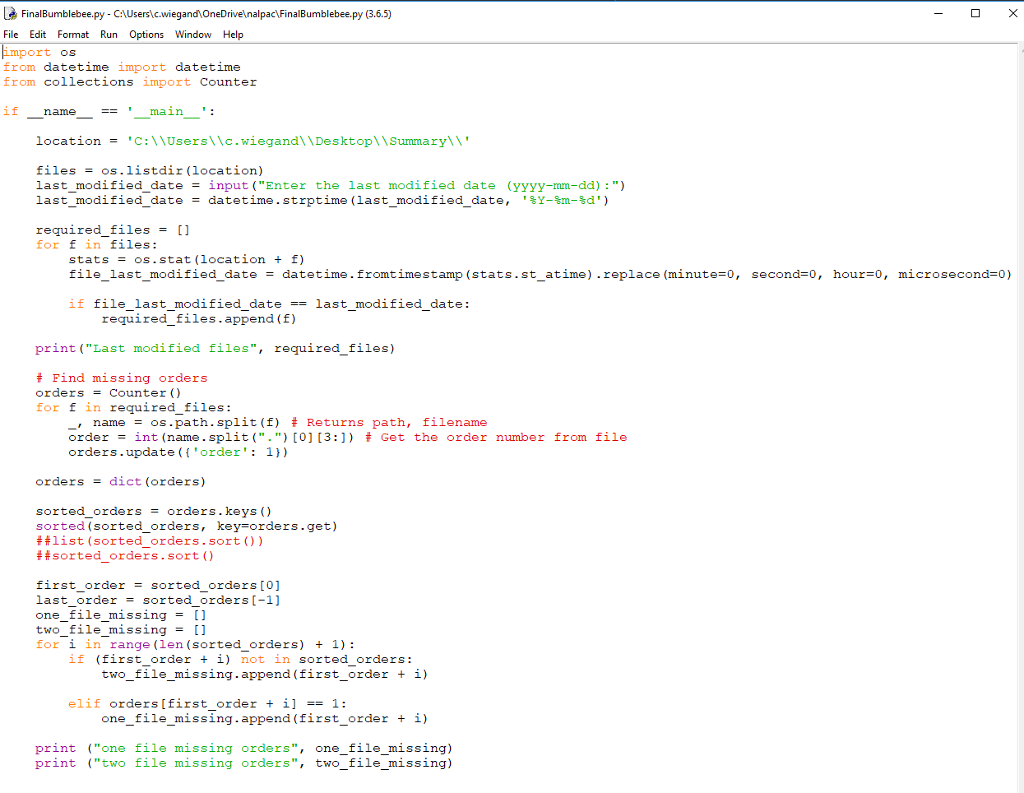The width and height of the screenshot is (1024, 793).
Task: Open the Options menu
Action: [x=146, y=33]
